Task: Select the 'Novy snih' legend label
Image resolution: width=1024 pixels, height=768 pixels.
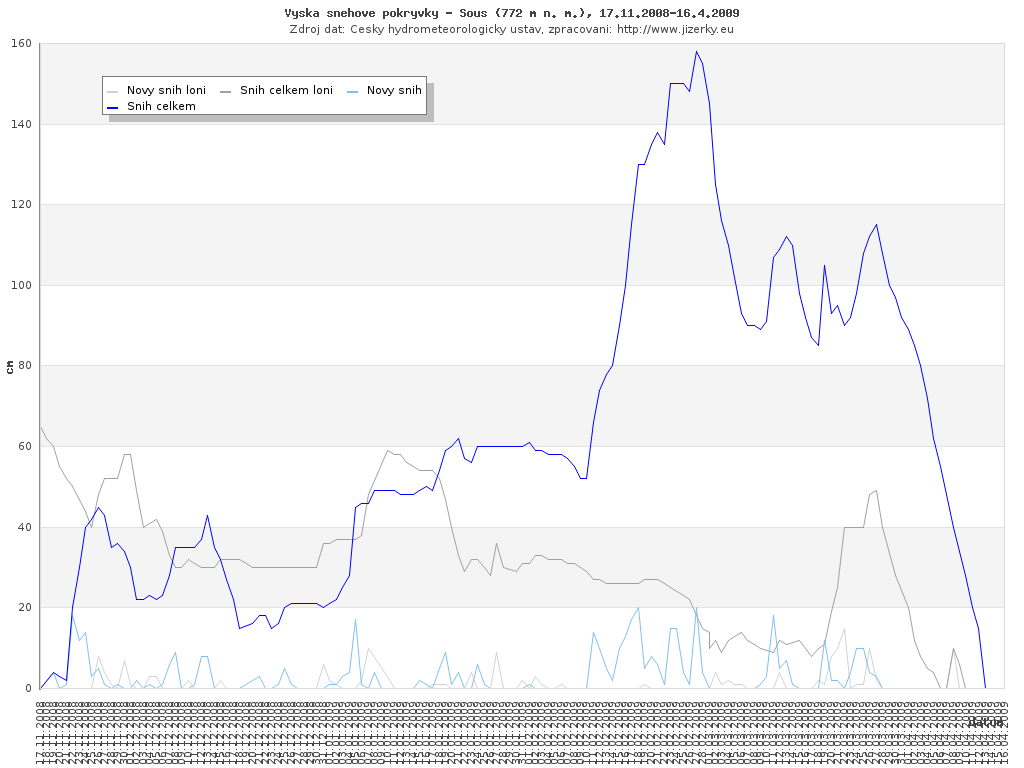Action: click(x=394, y=90)
